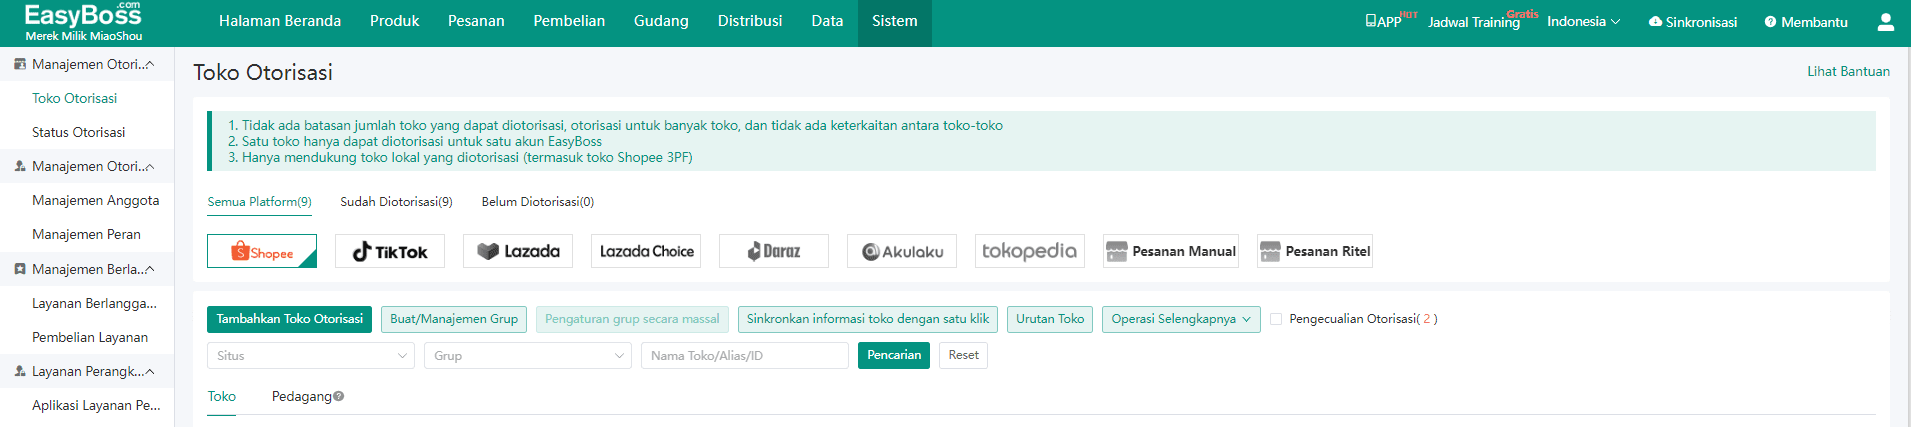Switch to Sudah Diotorisasi tab
1911x427 pixels.
click(x=396, y=201)
